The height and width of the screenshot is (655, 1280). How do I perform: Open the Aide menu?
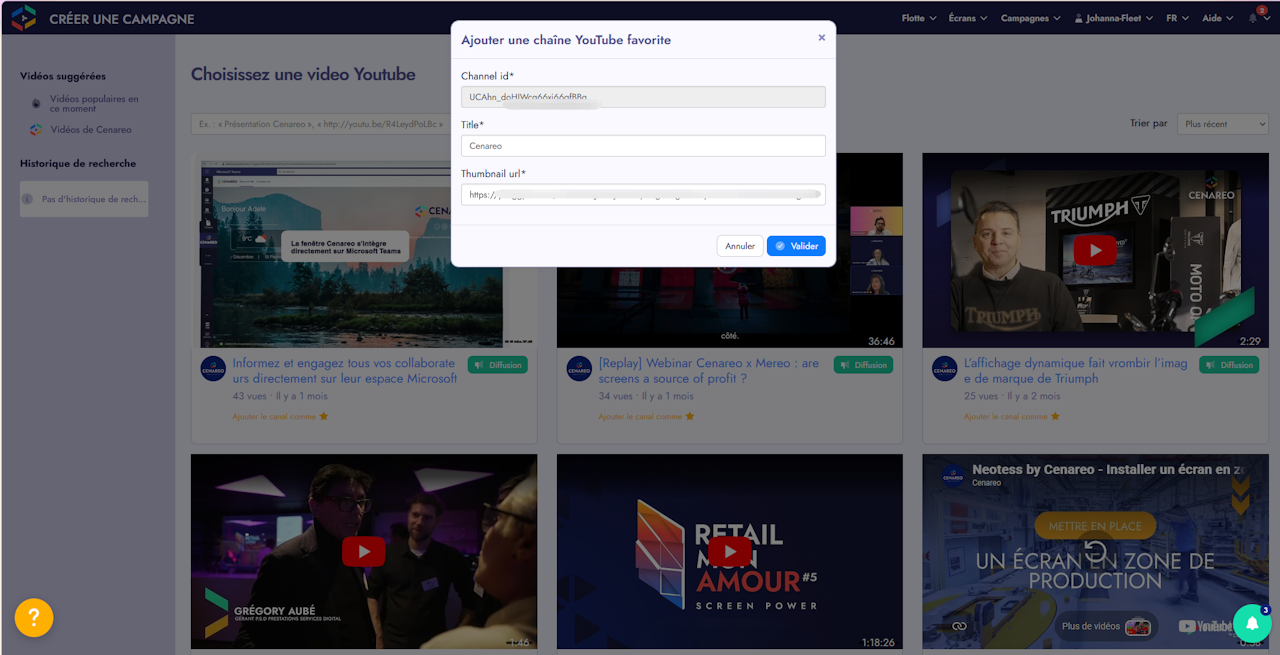point(1217,18)
